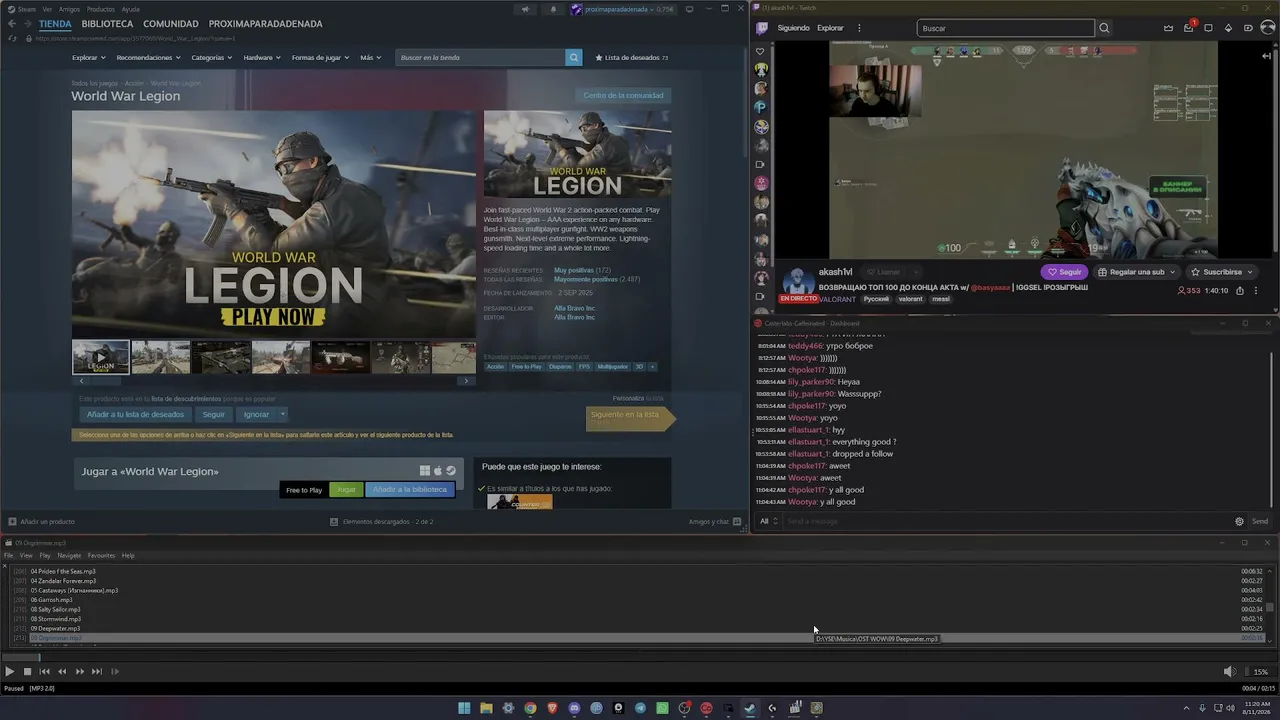Viewport: 1280px width, 720px height.
Task: Open the Ignorar dropdown arrow
Action: (283, 414)
